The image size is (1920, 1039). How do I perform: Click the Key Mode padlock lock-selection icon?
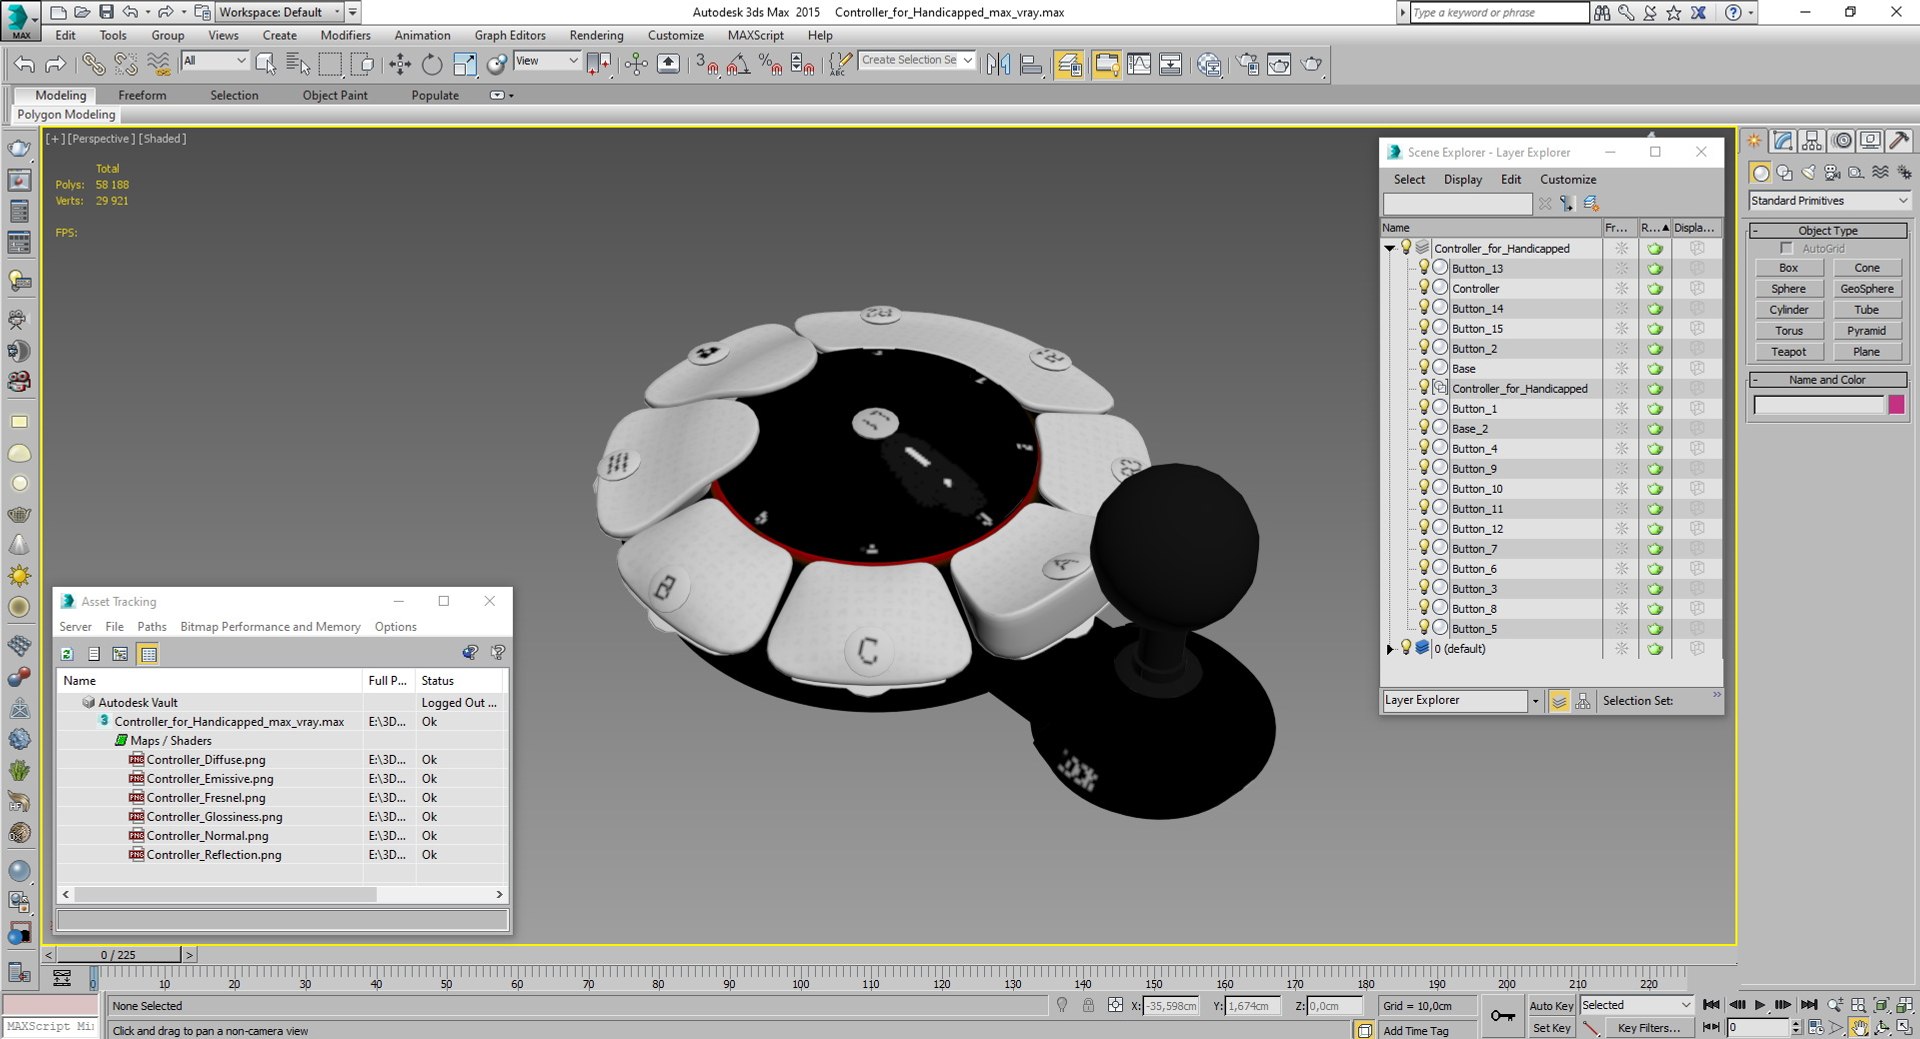coord(1088,1005)
